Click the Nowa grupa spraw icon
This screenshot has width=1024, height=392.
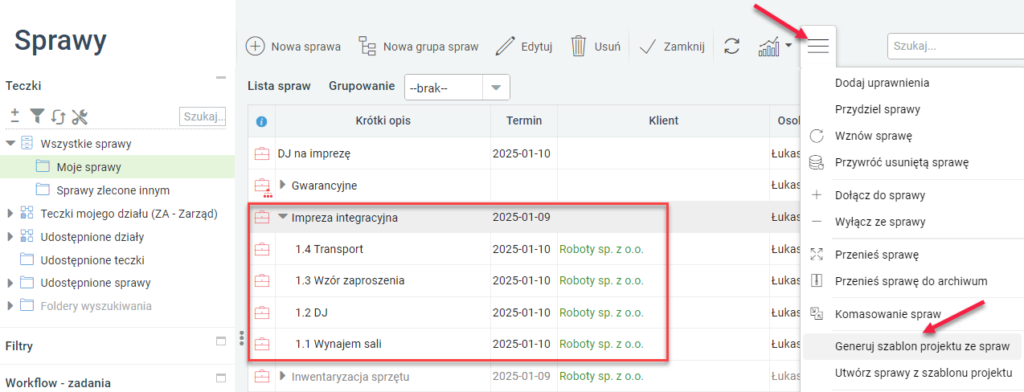(368, 46)
